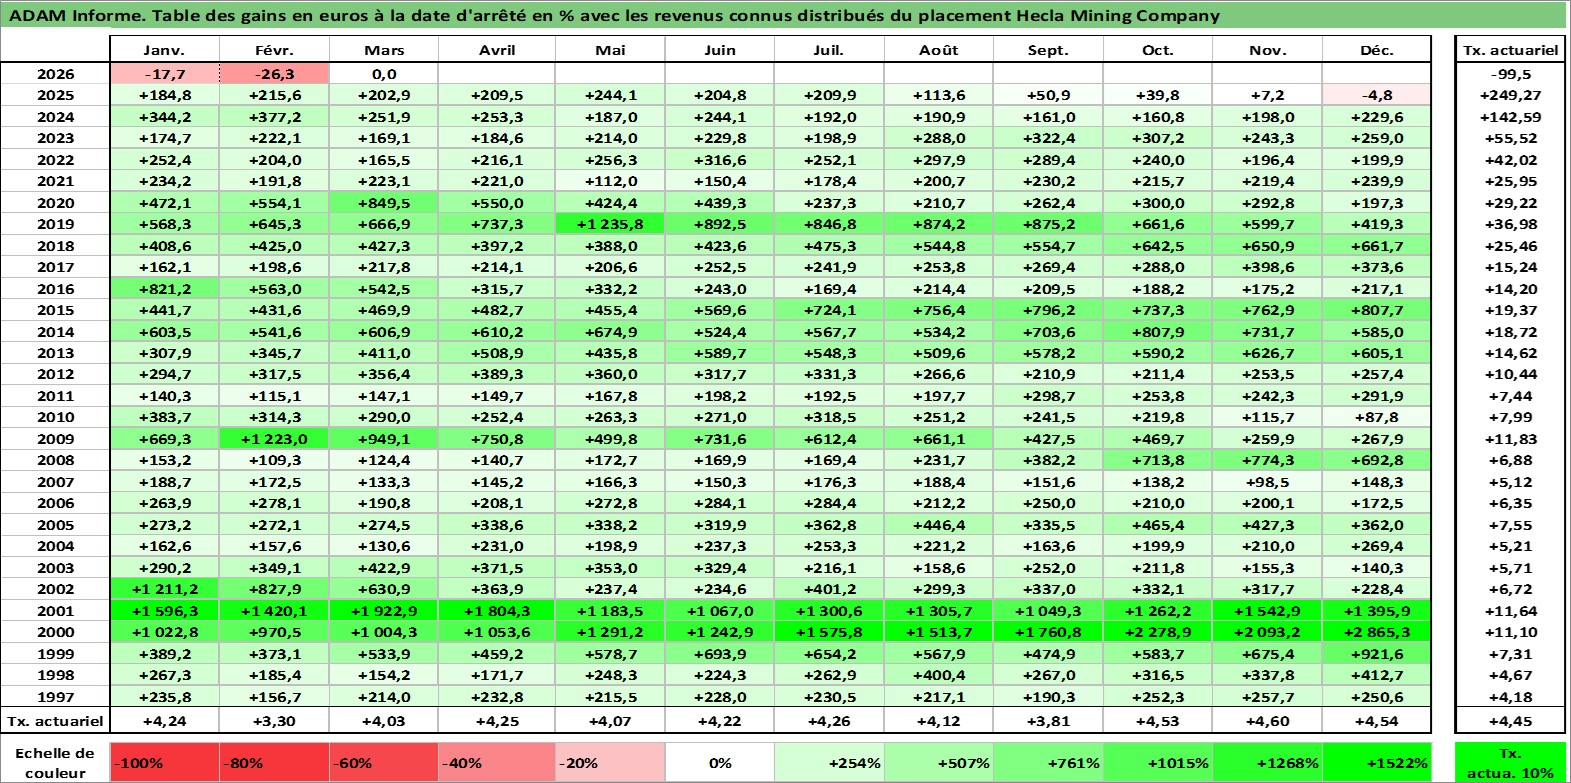Screen dimensions: 1571x783
Task: Select the '+3,81' September actuarial rate cell
Action: pyautogui.click(x=1048, y=720)
